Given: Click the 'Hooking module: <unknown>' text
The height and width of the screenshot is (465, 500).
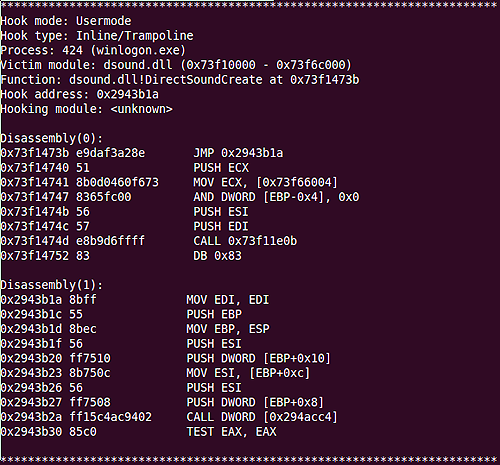Looking at the screenshot, I should (86, 109).
